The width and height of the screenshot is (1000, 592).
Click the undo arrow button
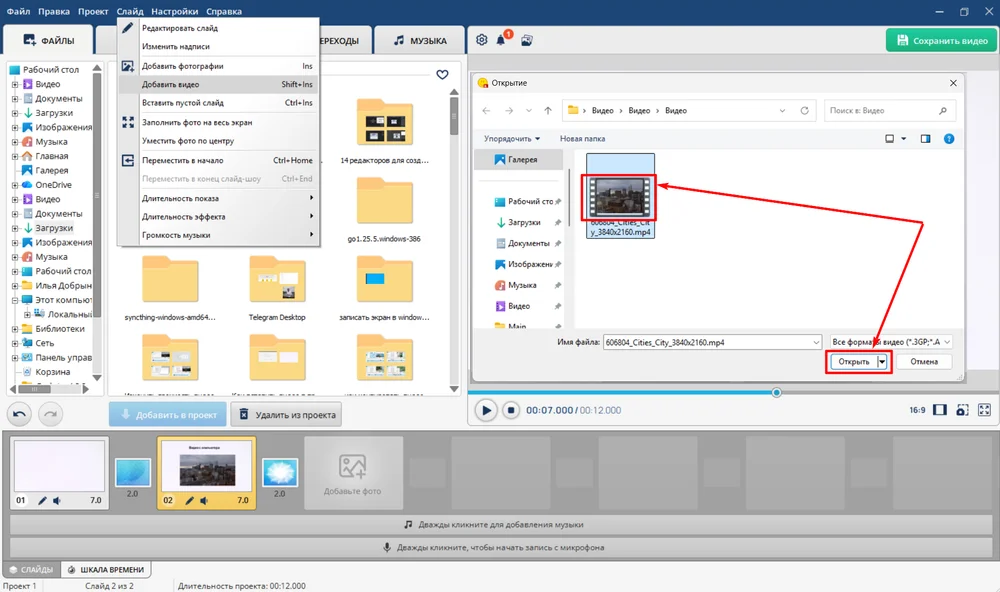19,413
